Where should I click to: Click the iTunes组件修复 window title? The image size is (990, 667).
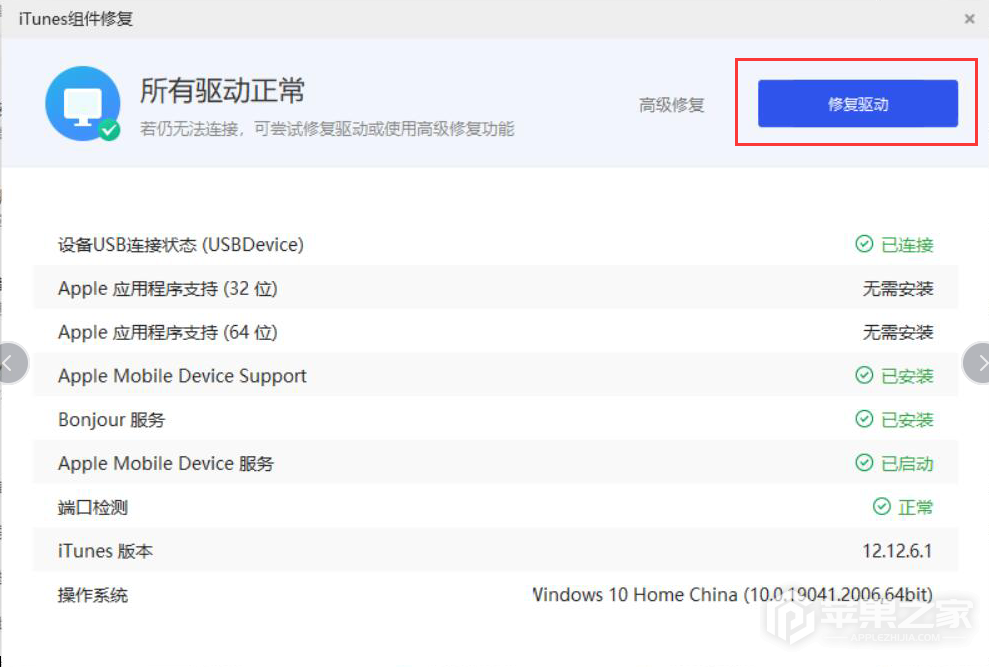tap(76, 19)
